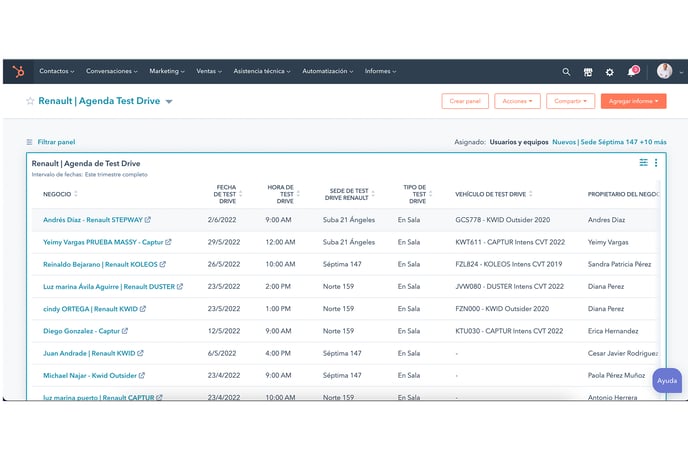Open external link icon next to Andrés Diaz deal
Image resolution: width=688 pixels, height=458 pixels.
click(x=148, y=219)
